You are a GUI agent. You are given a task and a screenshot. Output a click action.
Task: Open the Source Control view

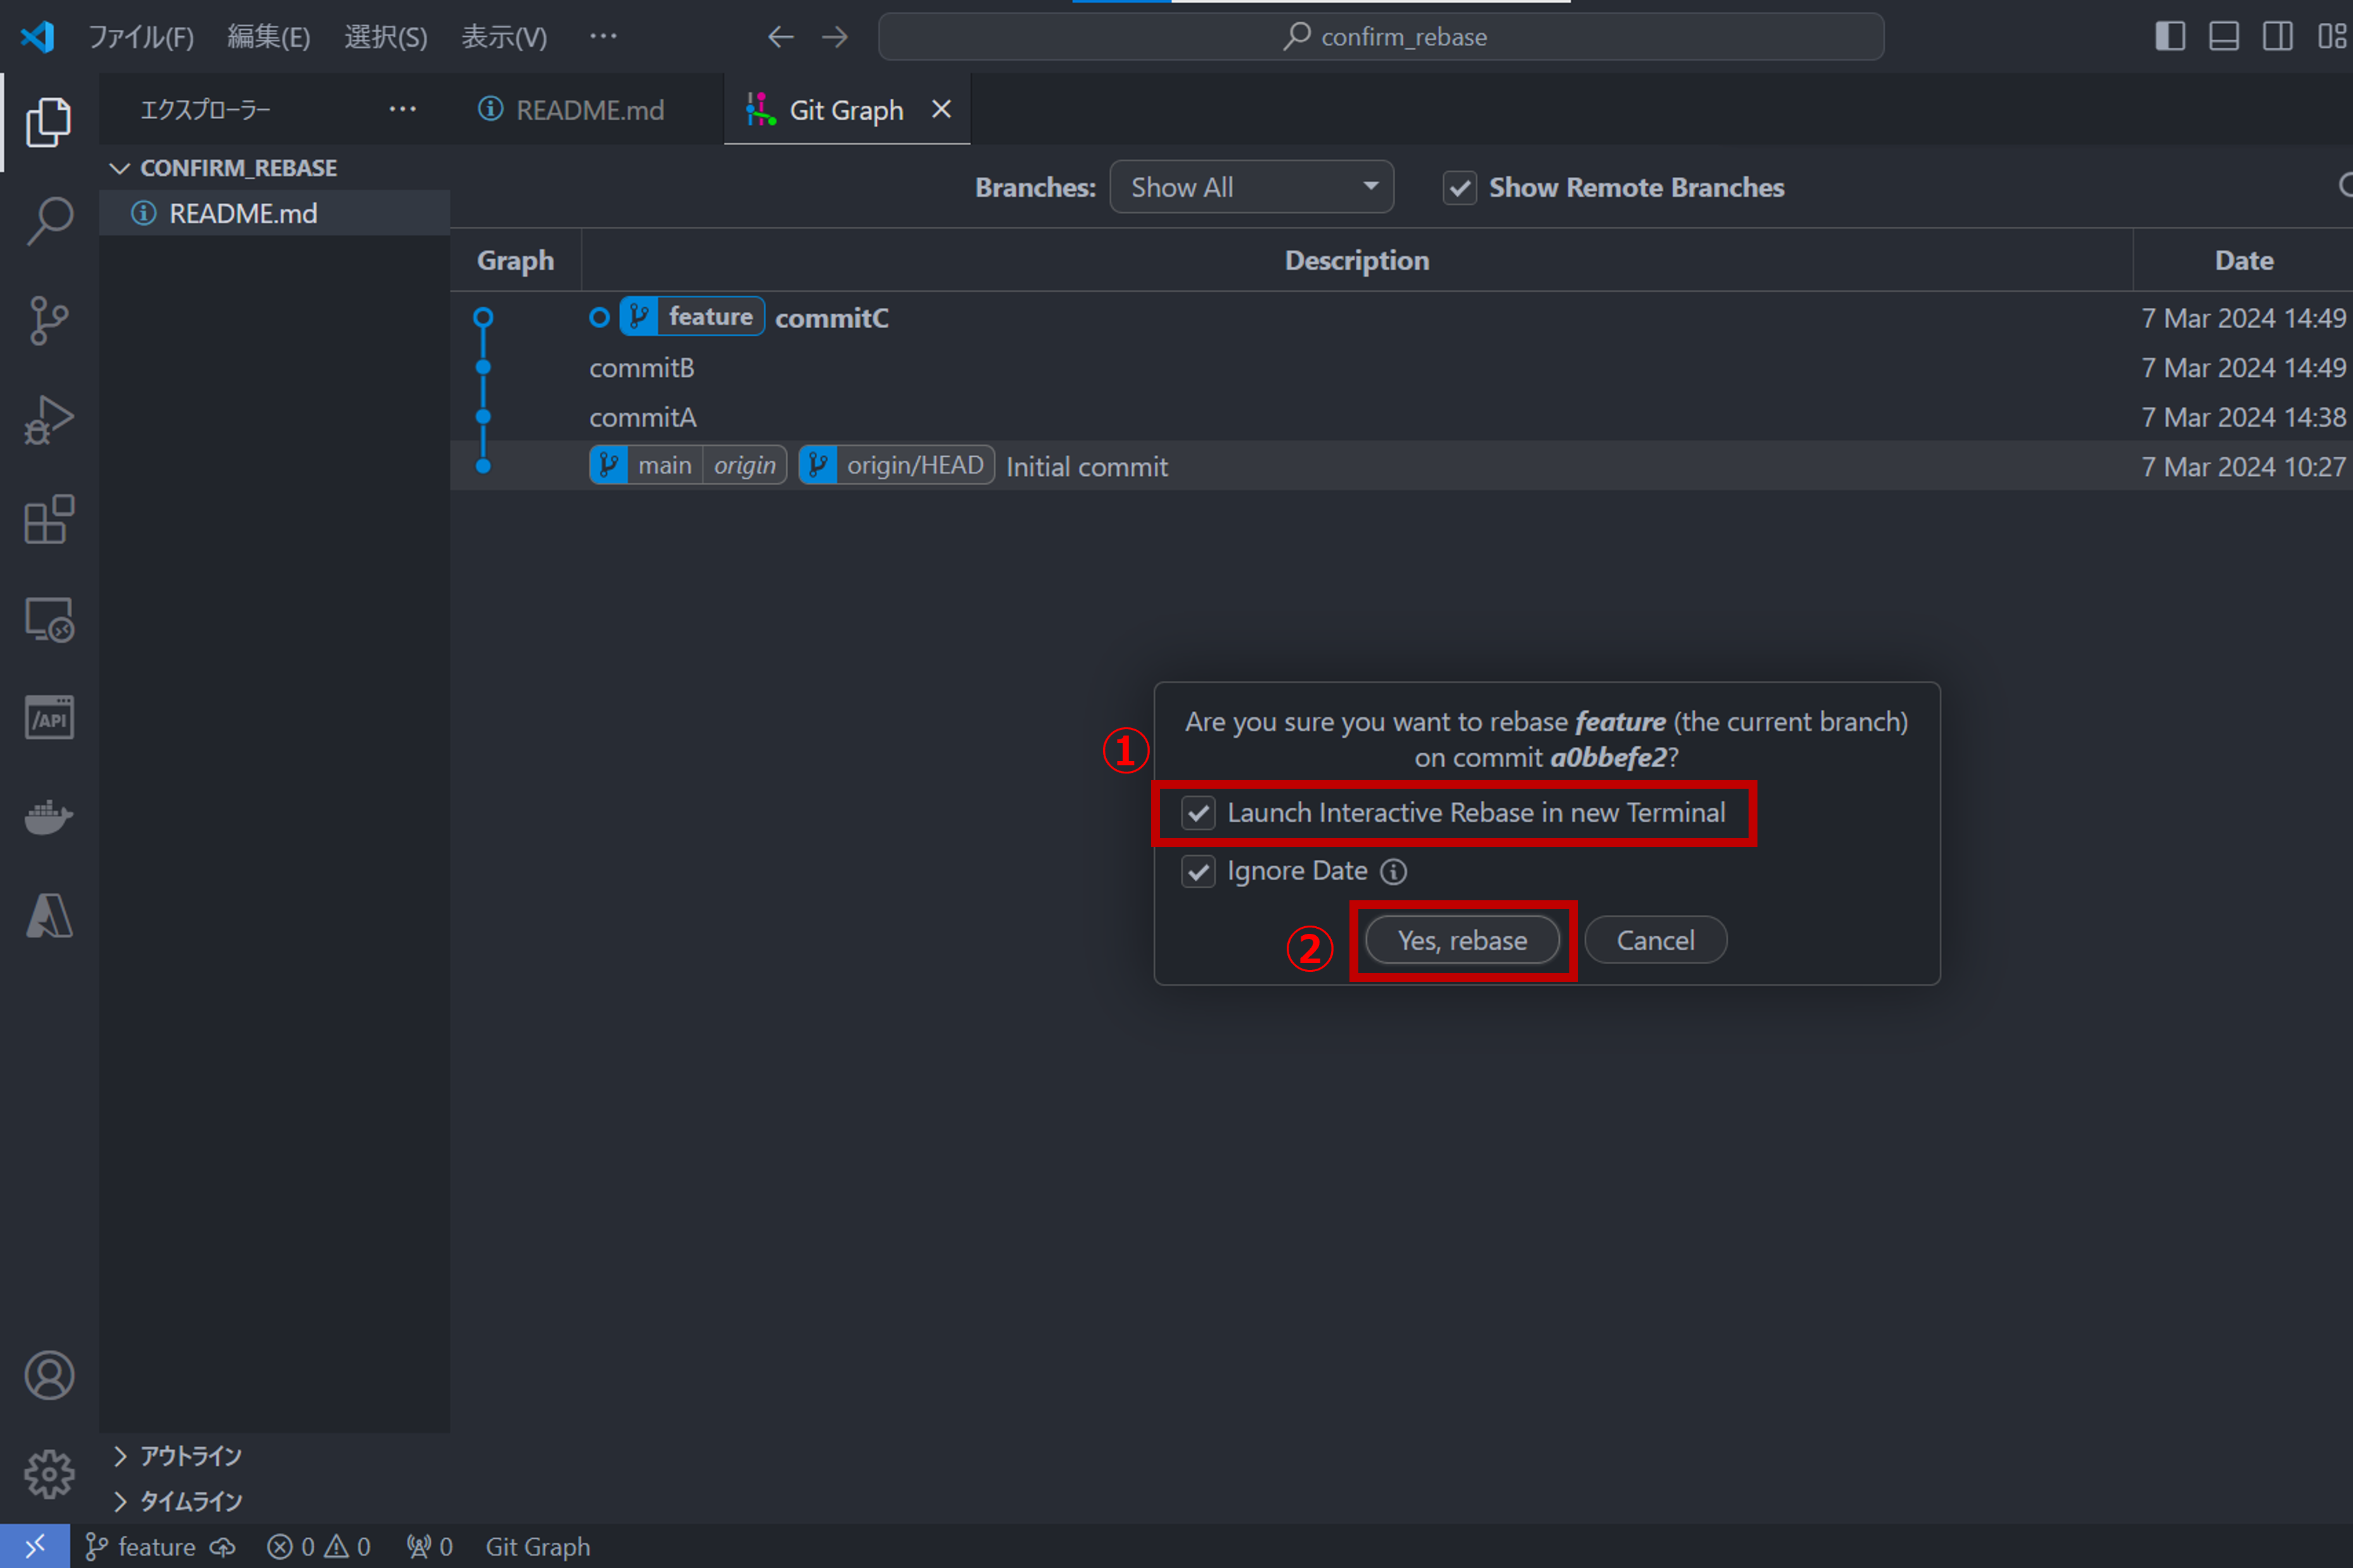point(47,320)
